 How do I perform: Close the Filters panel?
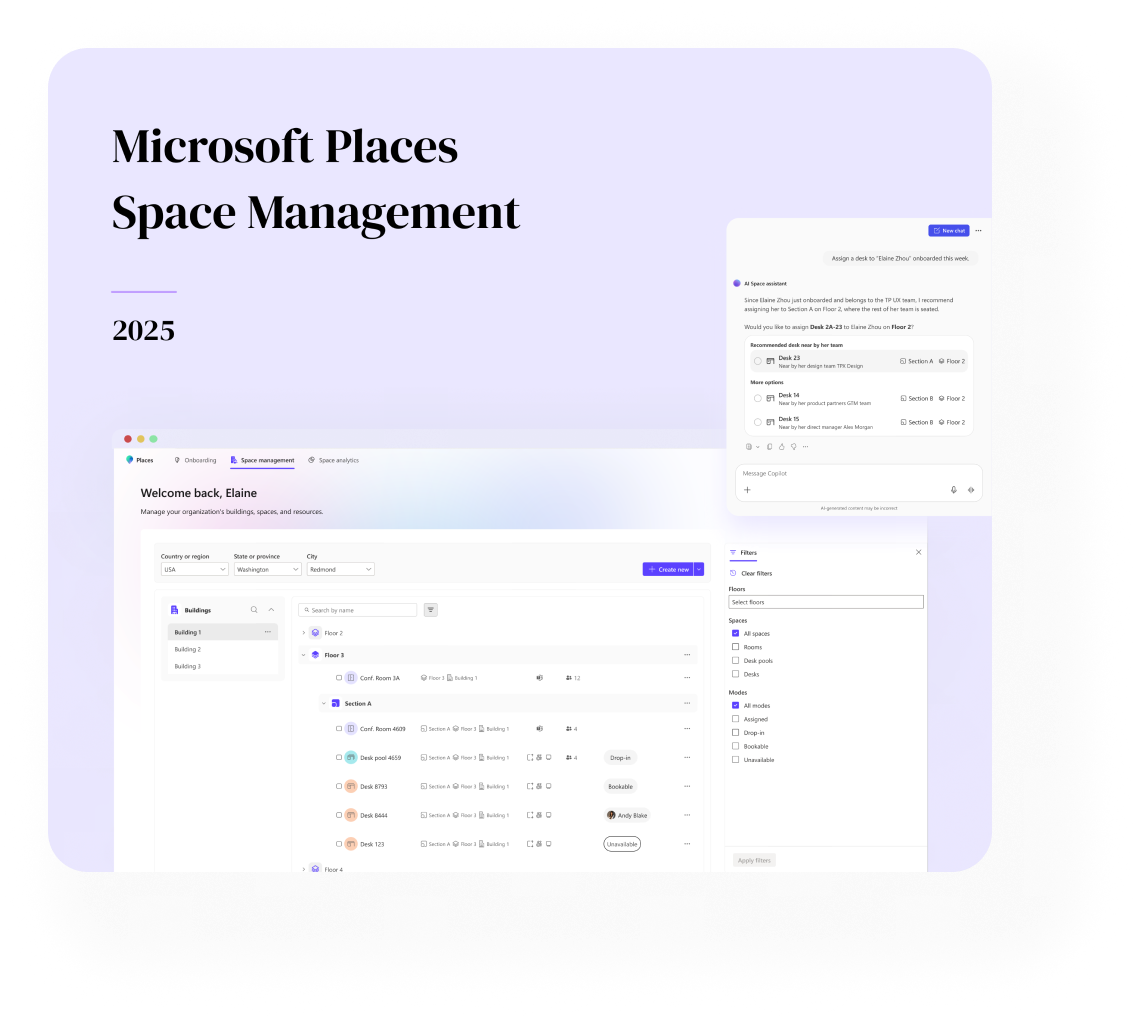(919, 552)
